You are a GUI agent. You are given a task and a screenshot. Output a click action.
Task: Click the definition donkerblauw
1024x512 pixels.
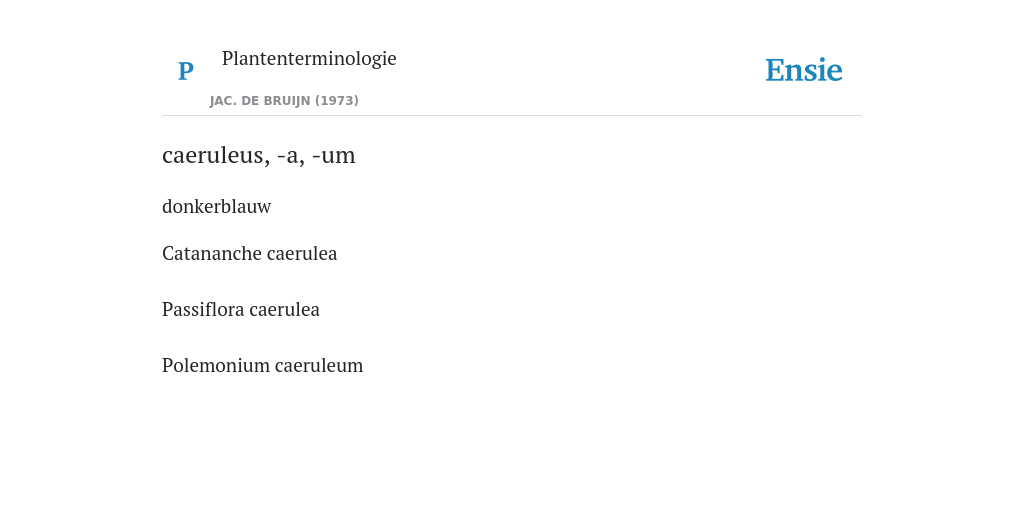[216, 206]
